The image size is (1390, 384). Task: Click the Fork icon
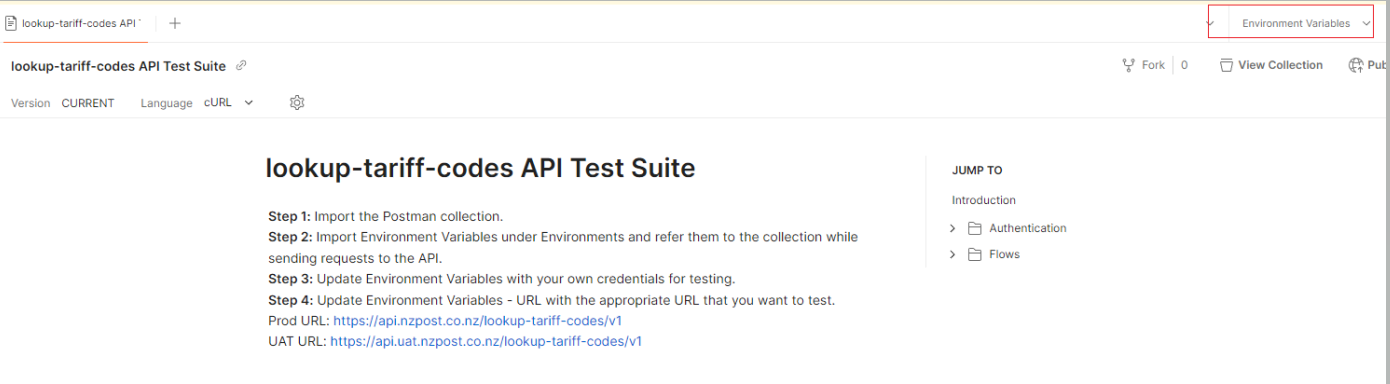[1130, 65]
